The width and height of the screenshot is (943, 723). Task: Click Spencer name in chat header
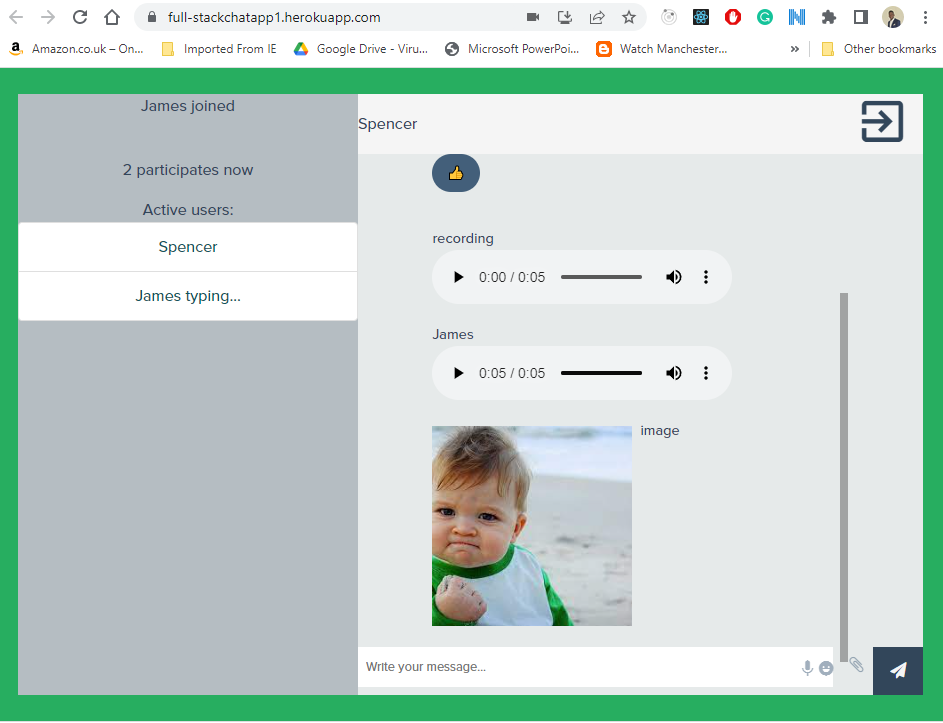[x=387, y=124]
